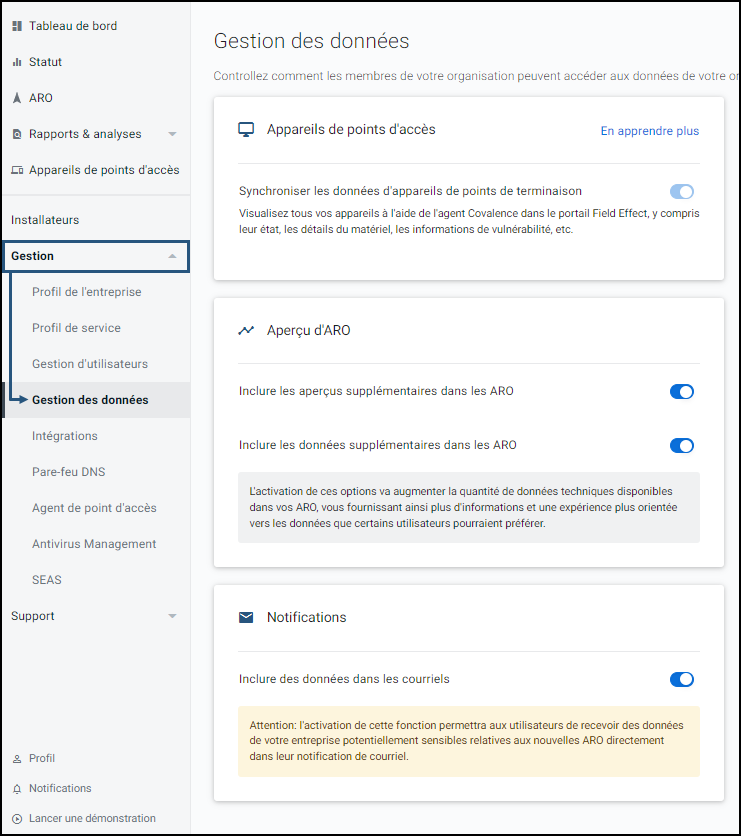Click the Synchroniser les données d'appareils label
The image size is (741, 836).
click(410, 191)
